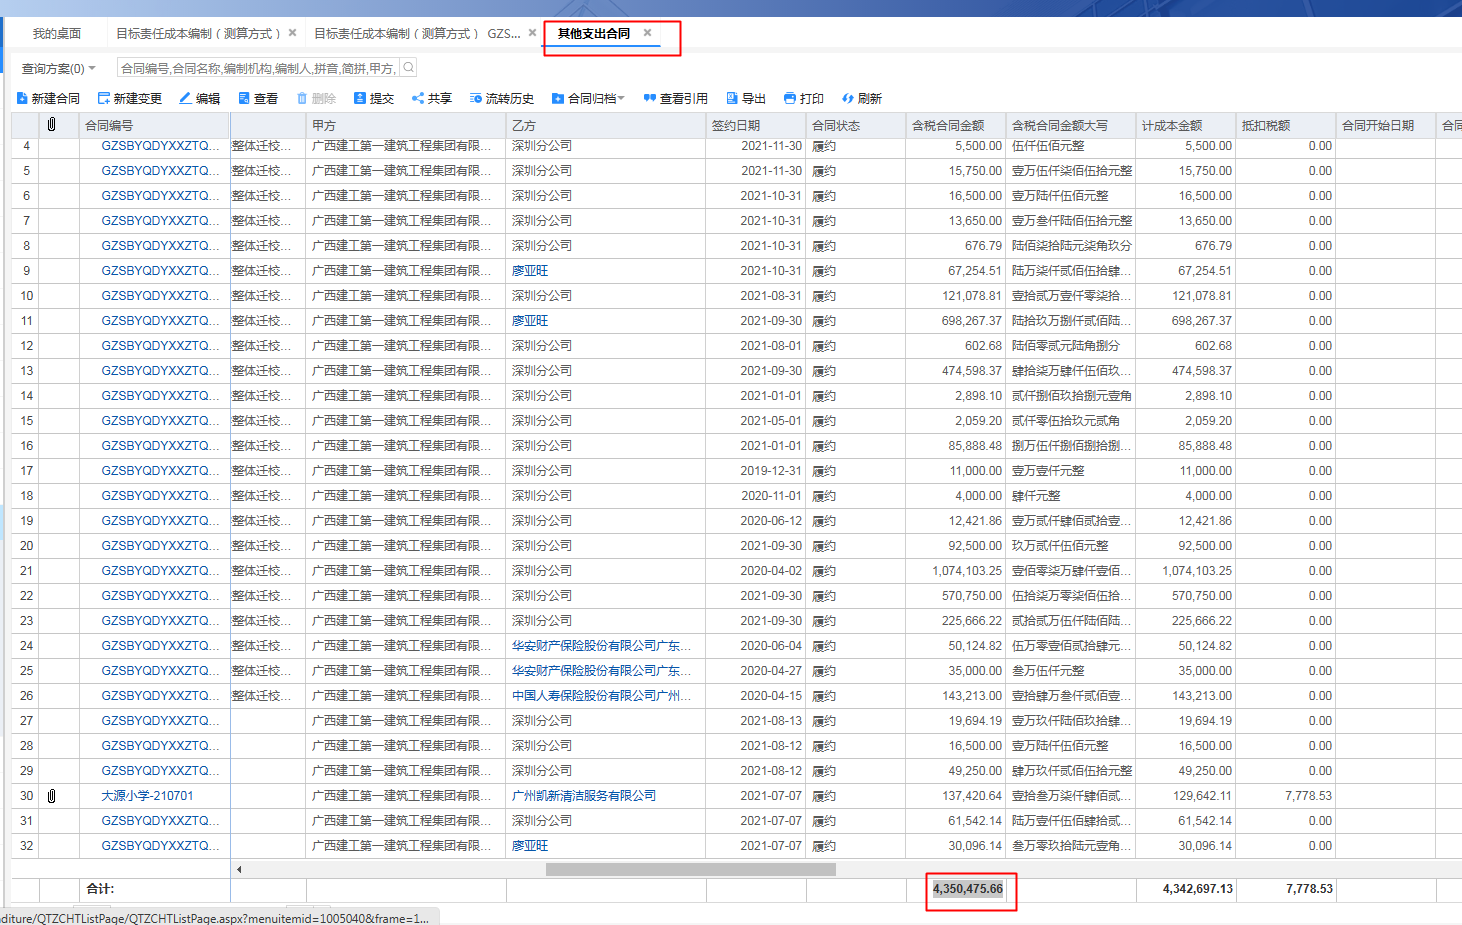
Task: Switch to 目标责任成本编制 GZS... tab
Action: (417, 33)
